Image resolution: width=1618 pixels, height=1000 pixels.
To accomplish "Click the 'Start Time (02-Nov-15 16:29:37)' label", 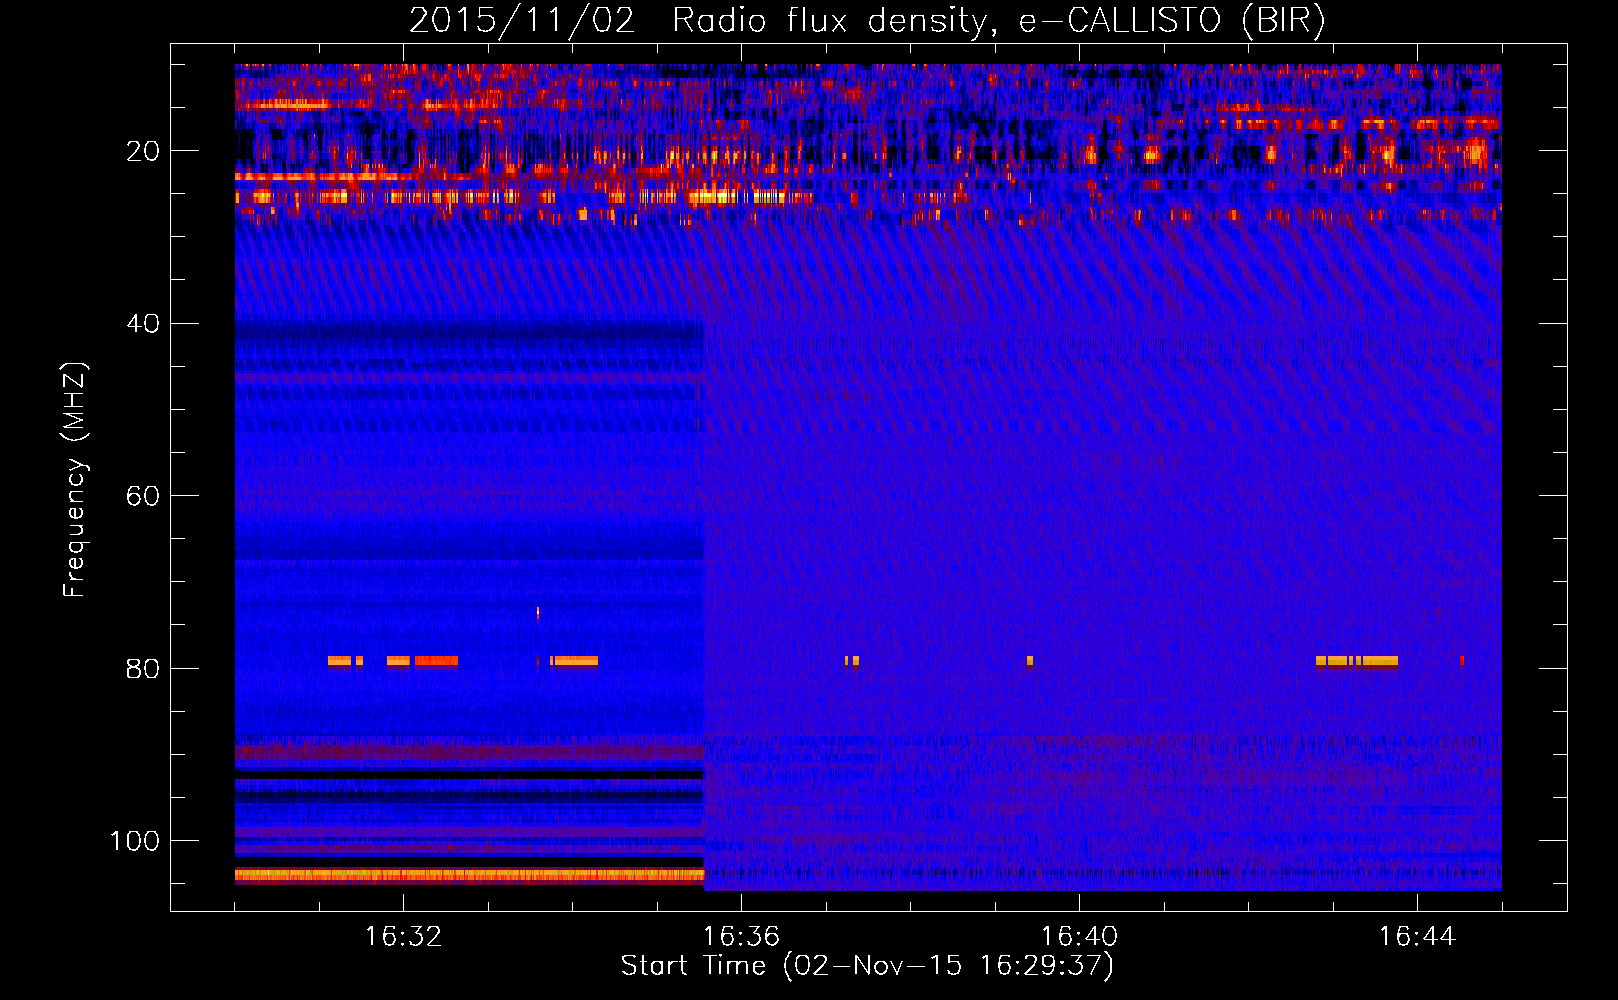I will [867, 966].
